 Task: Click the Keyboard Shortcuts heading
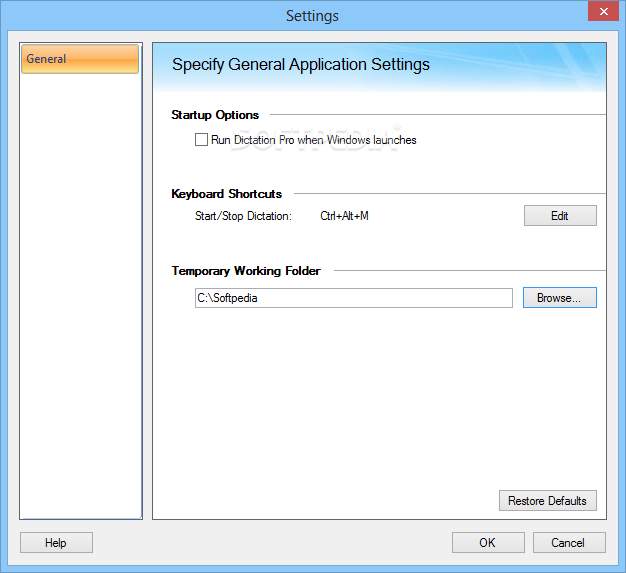[x=226, y=194]
